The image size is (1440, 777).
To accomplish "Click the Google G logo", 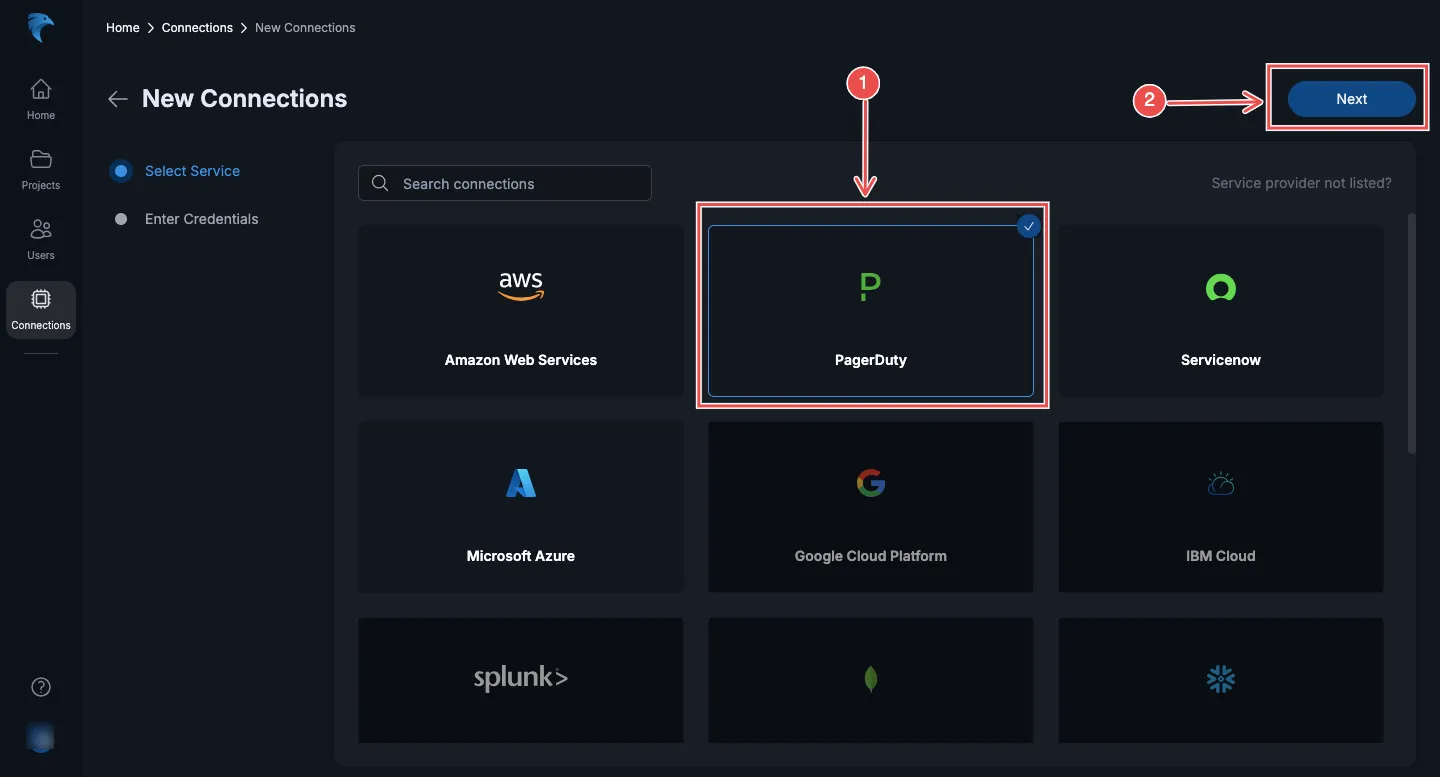I will 871,484.
